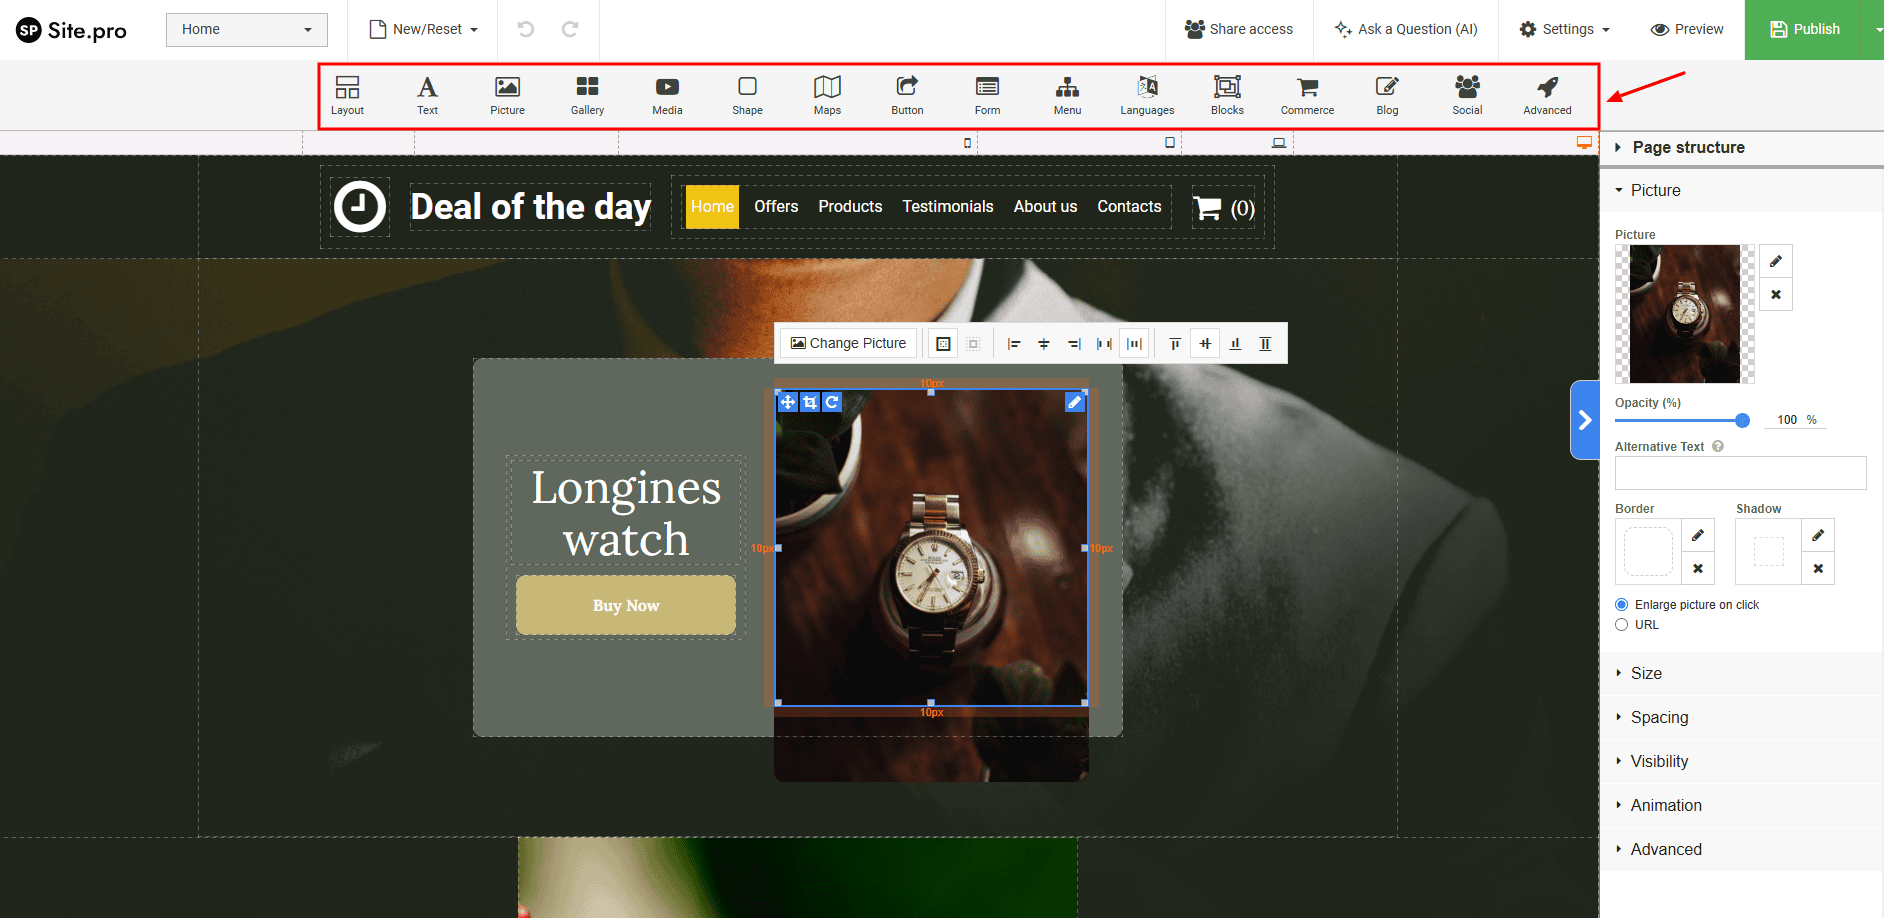1884x918 pixels.
Task: Adjust the Opacity slider handle
Action: [1742, 420]
